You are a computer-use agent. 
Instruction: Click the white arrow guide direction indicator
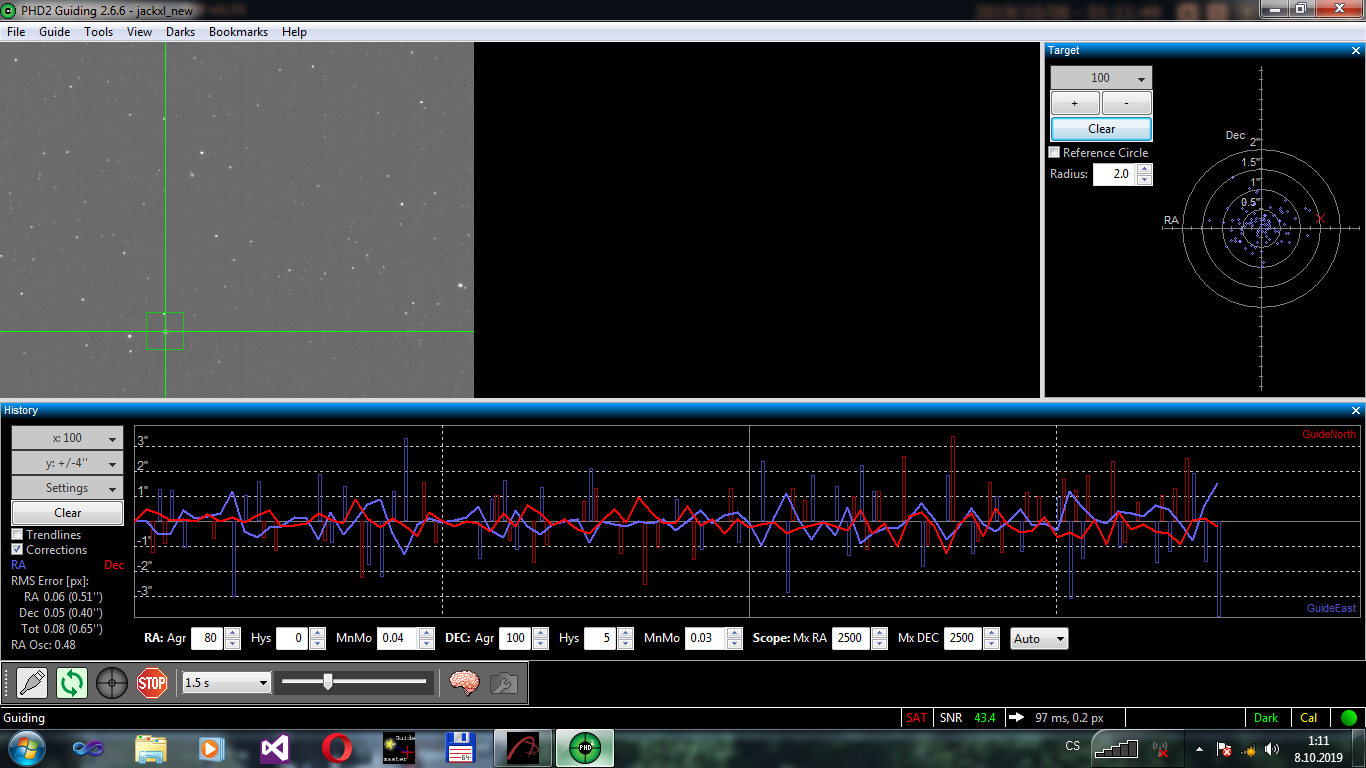click(x=1016, y=717)
